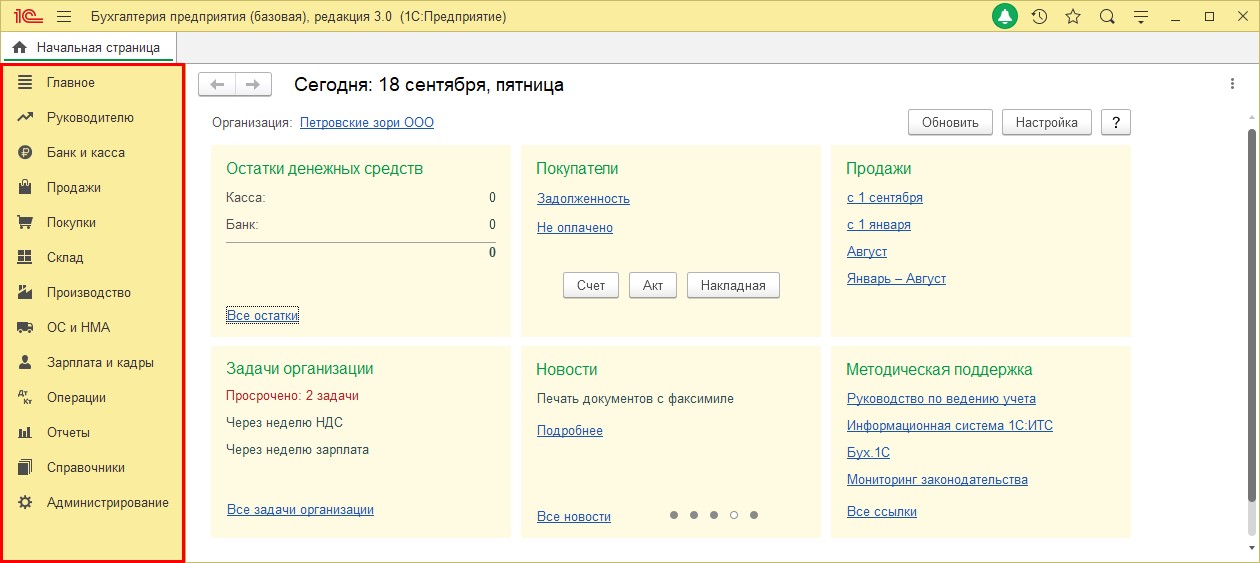Click the Главное section icon

tap(25, 82)
